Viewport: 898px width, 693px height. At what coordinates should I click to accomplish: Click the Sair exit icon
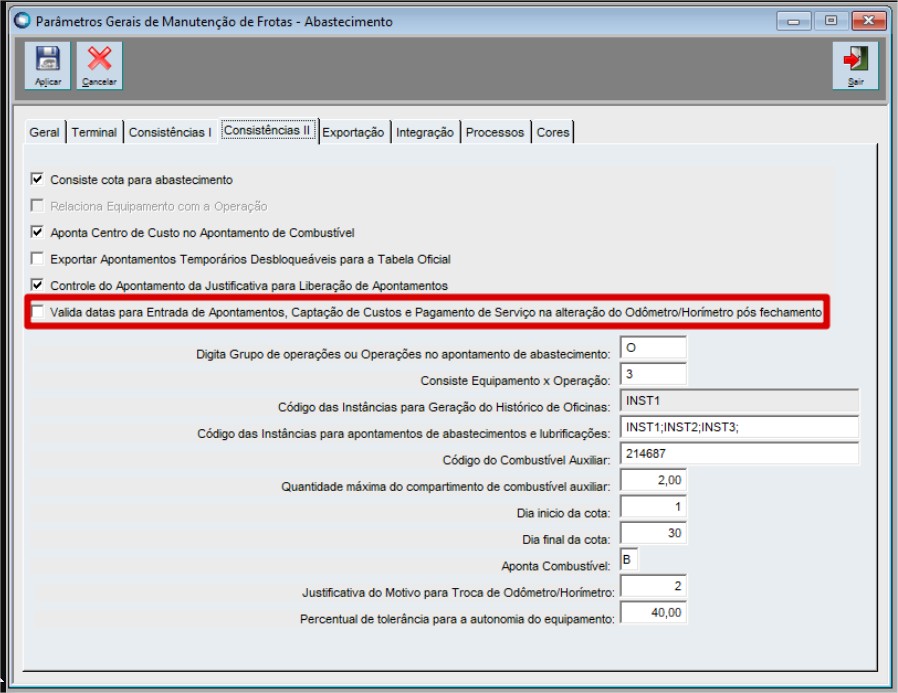tap(855, 65)
